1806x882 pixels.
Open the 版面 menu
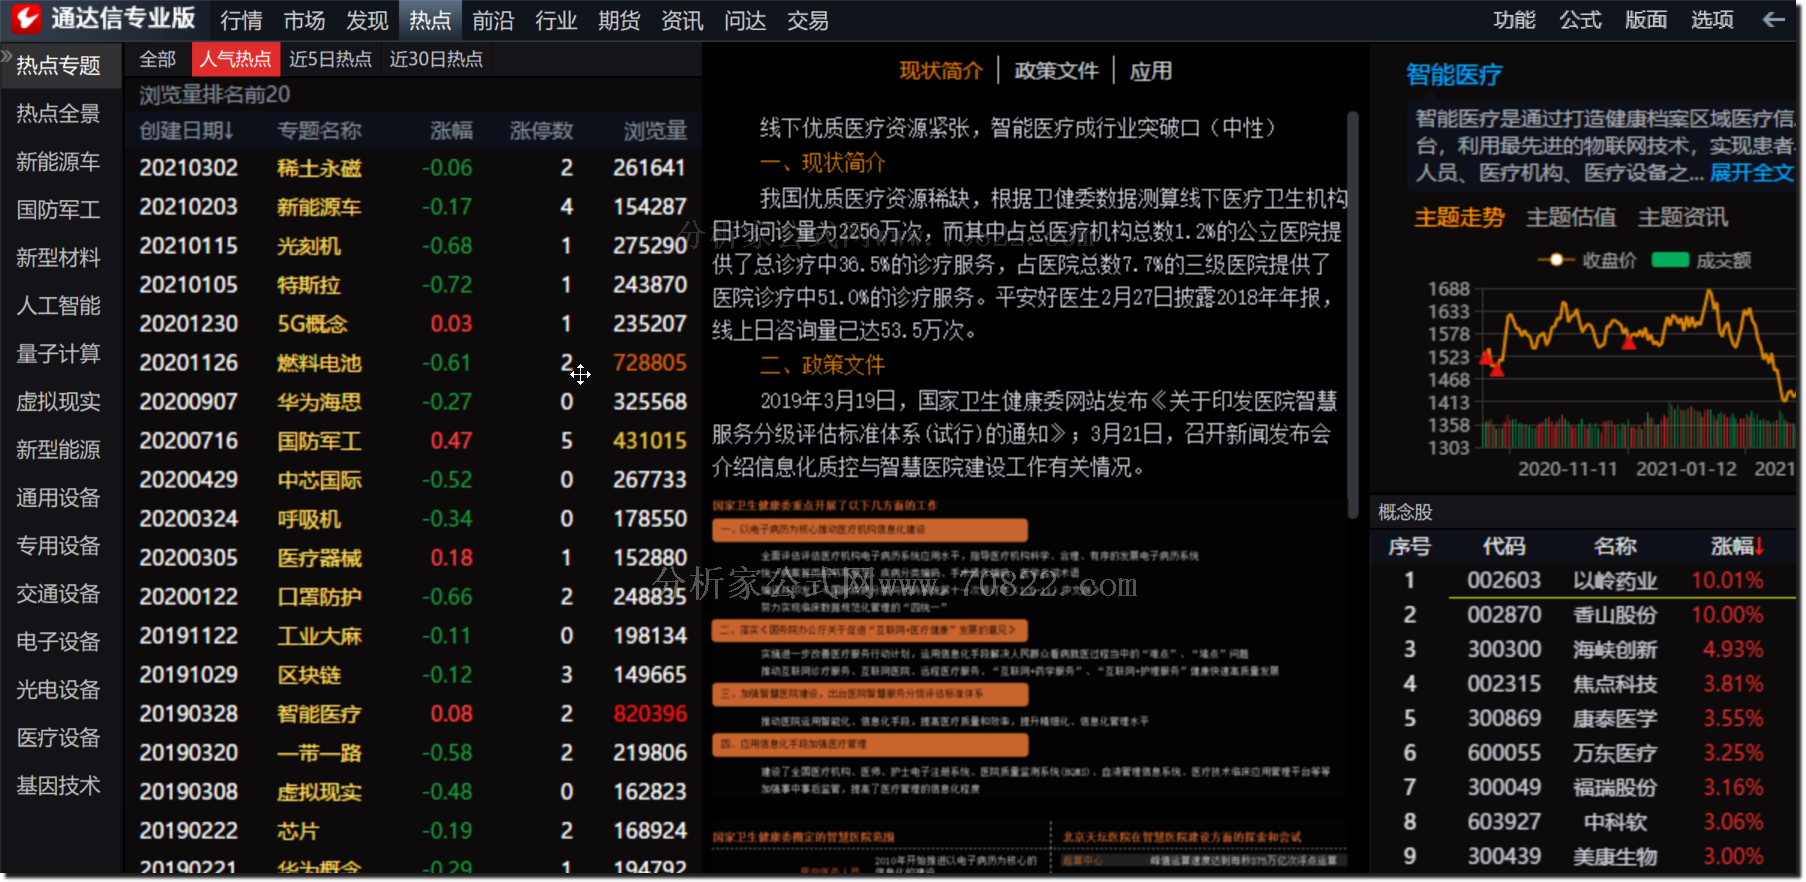(x=1646, y=20)
